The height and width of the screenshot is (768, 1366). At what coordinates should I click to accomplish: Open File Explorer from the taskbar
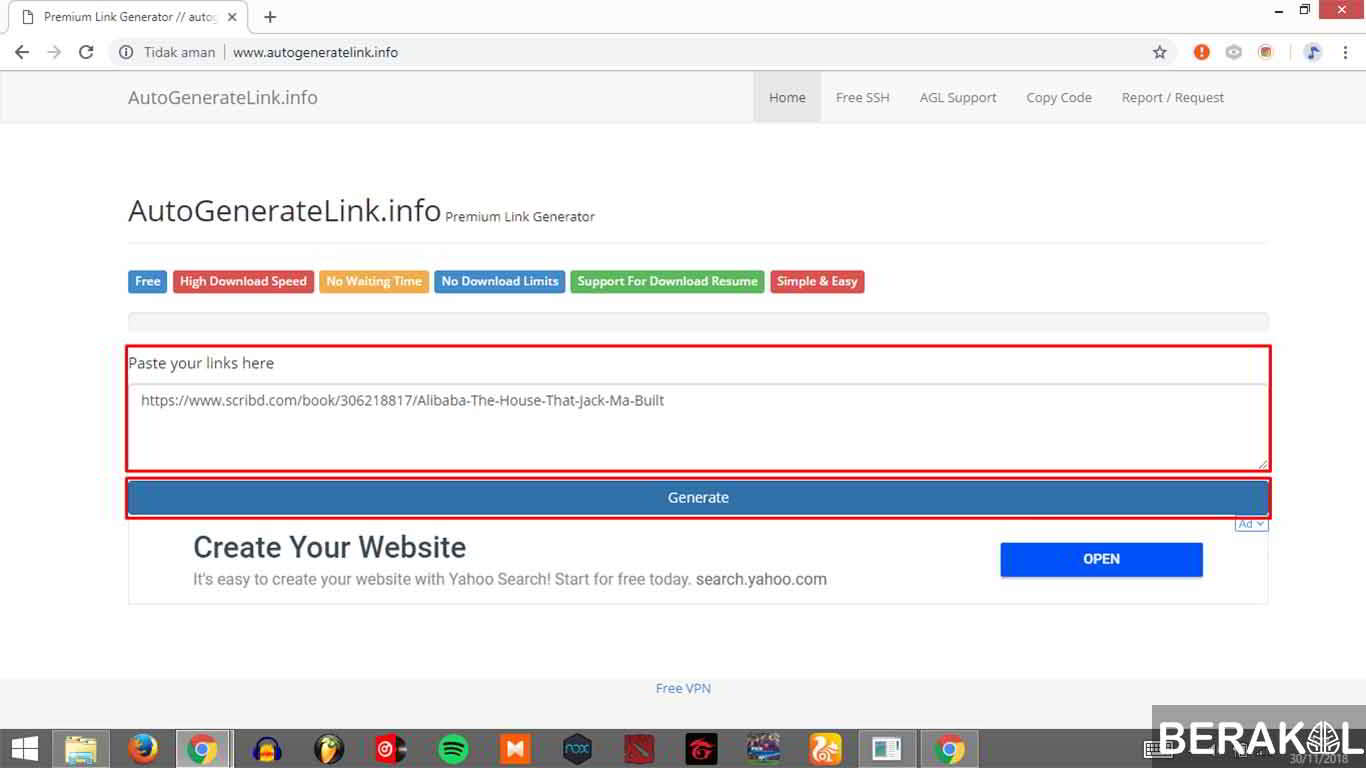pos(81,748)
